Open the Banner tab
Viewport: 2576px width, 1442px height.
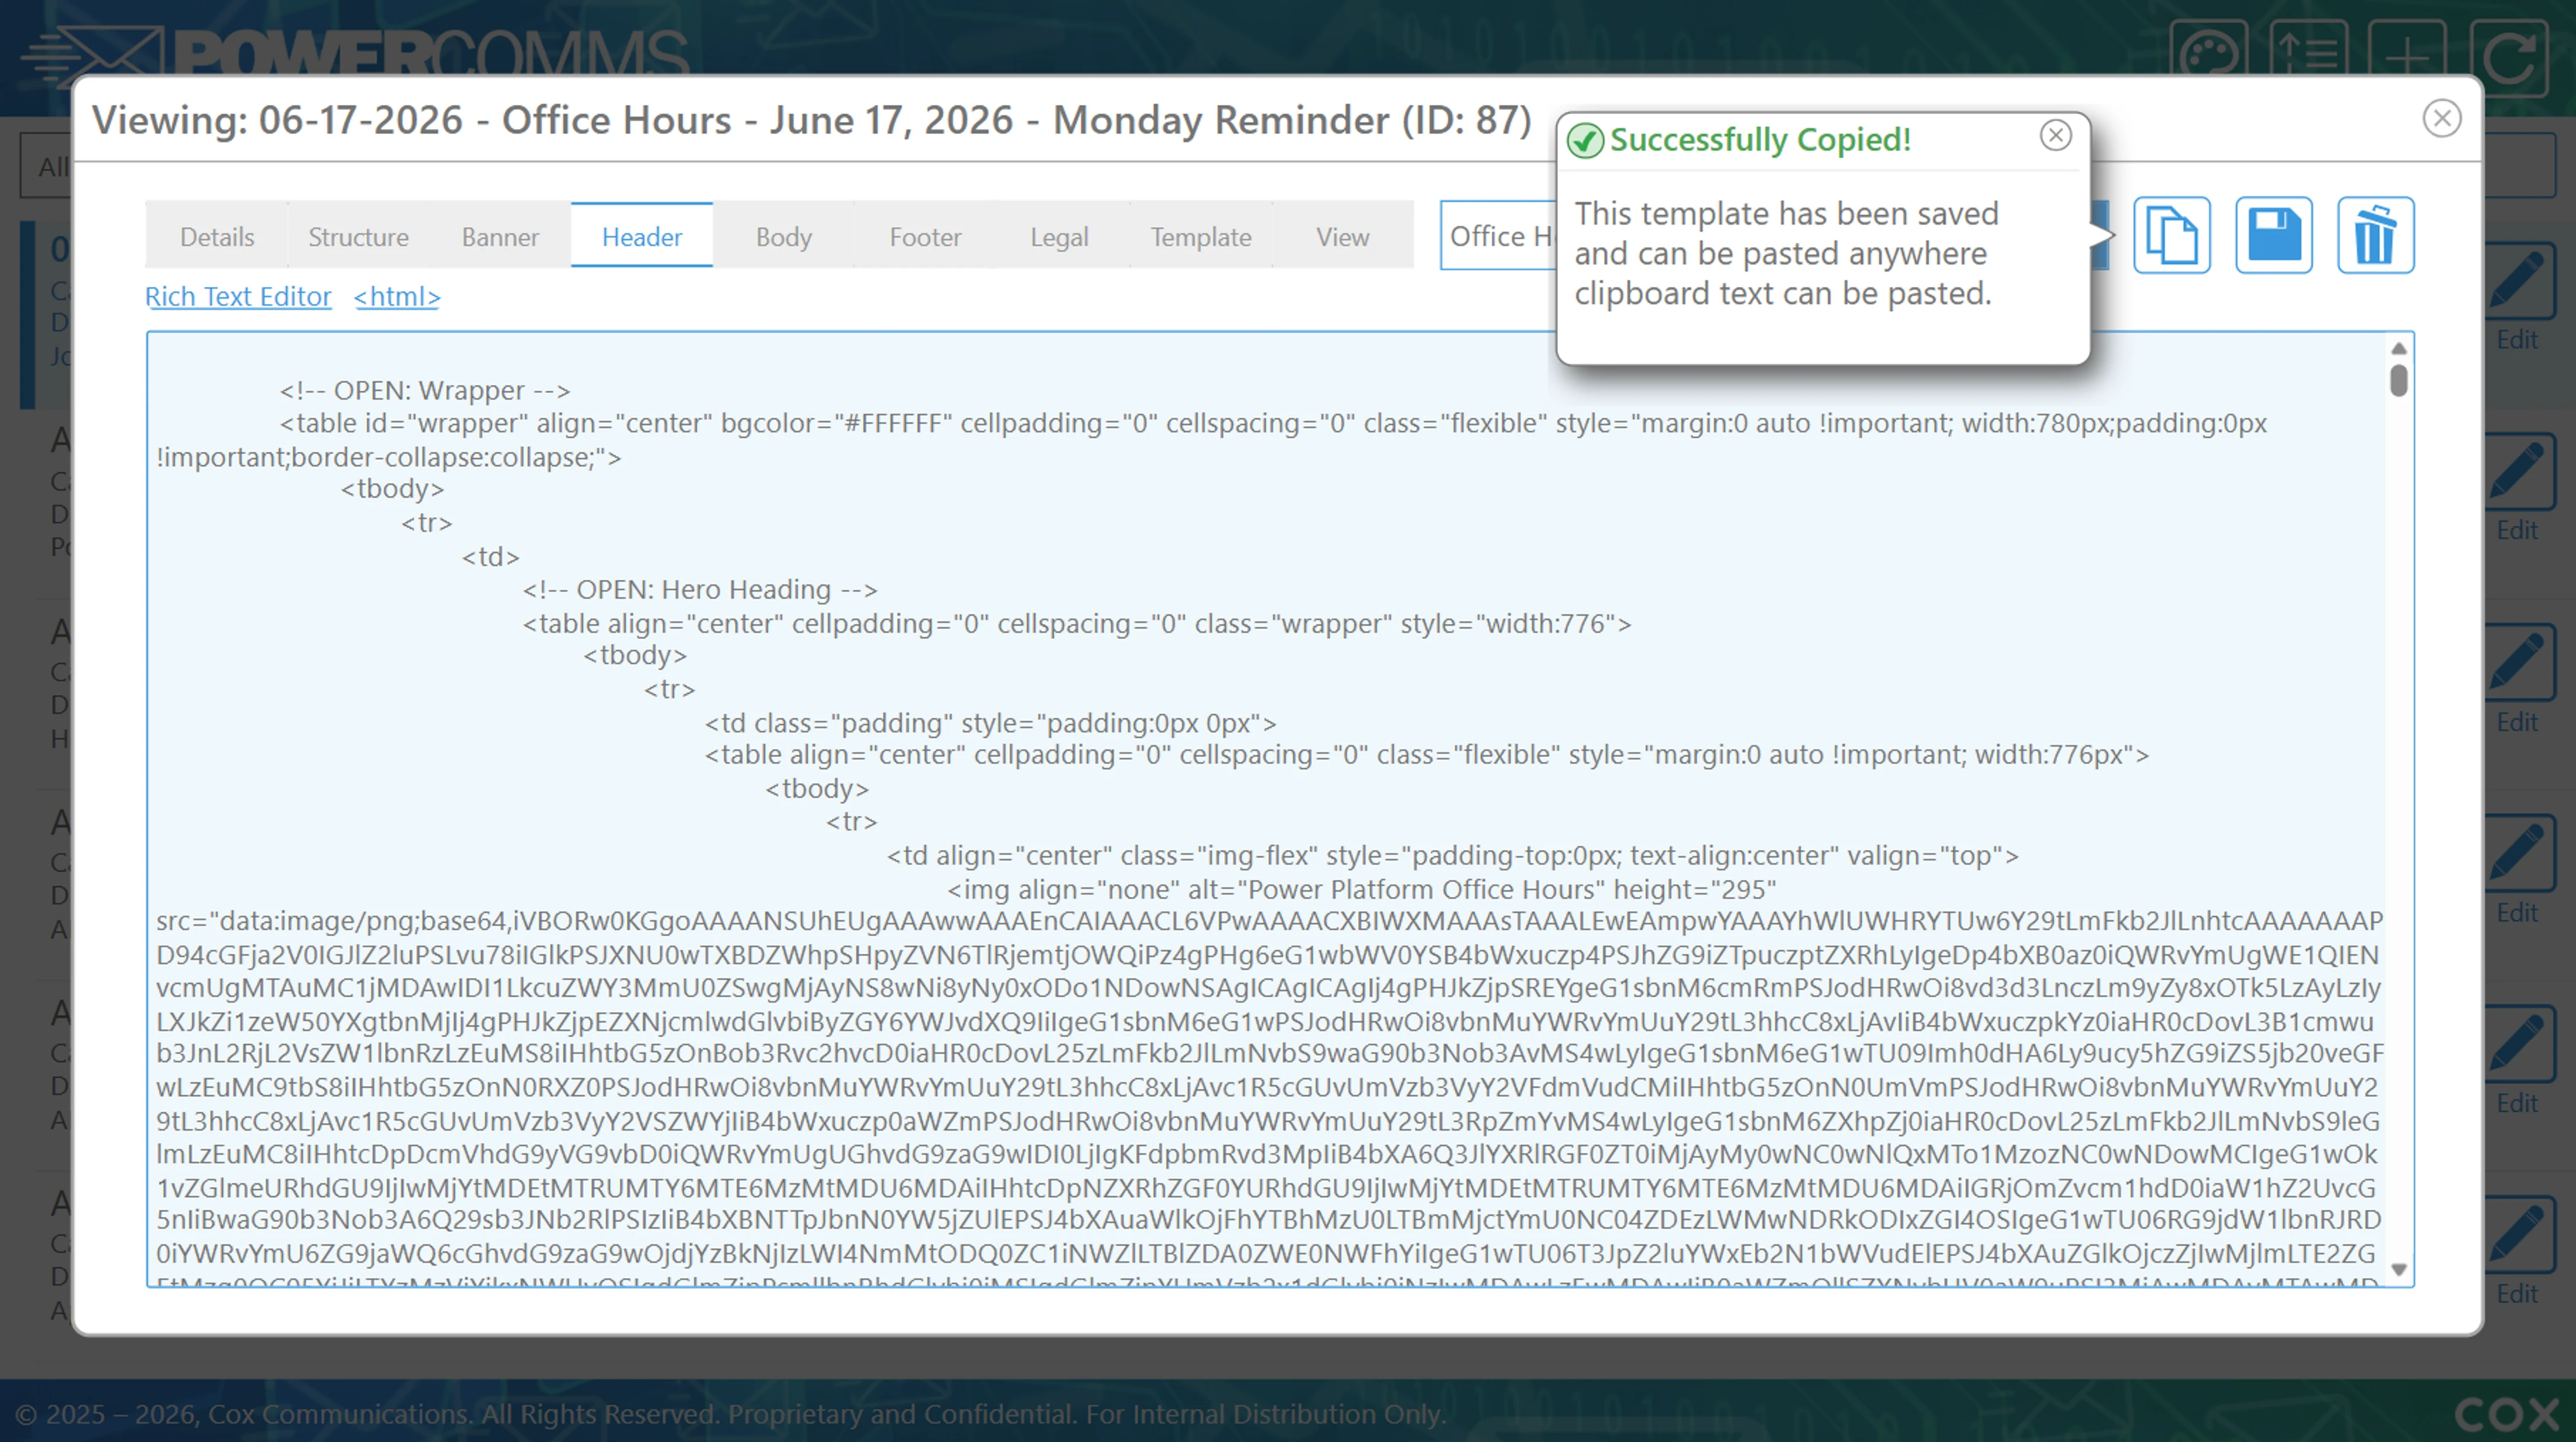pos(500,236)
